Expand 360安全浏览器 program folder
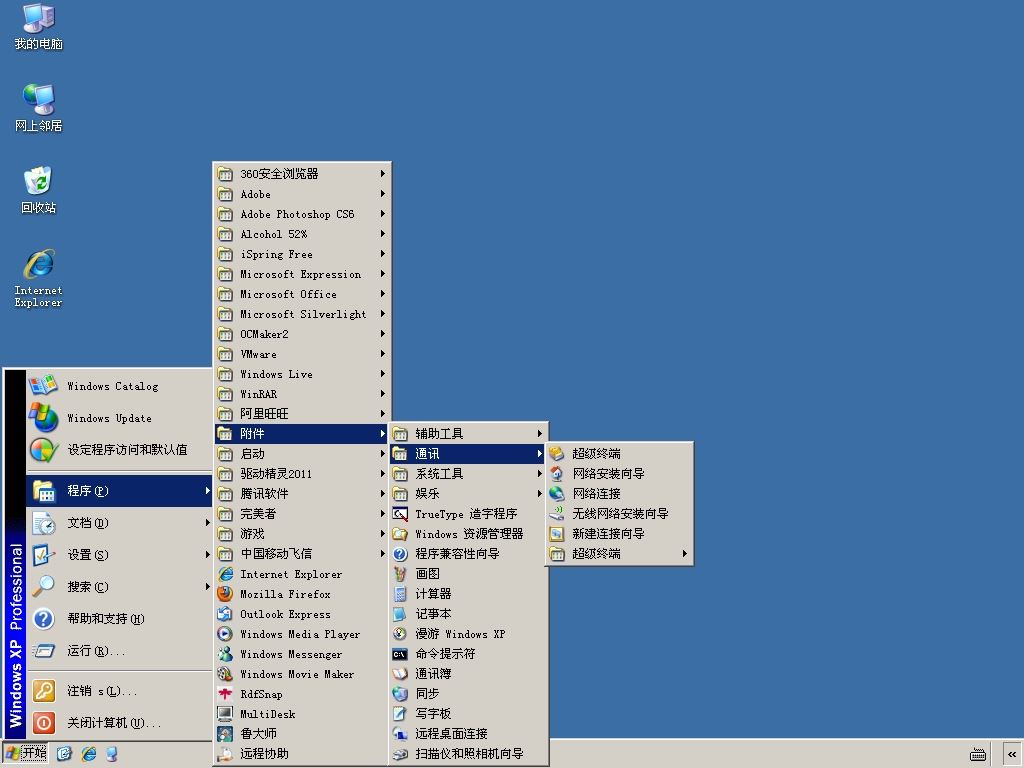This screenshot has height=768, width=1024. click(302, 174)
